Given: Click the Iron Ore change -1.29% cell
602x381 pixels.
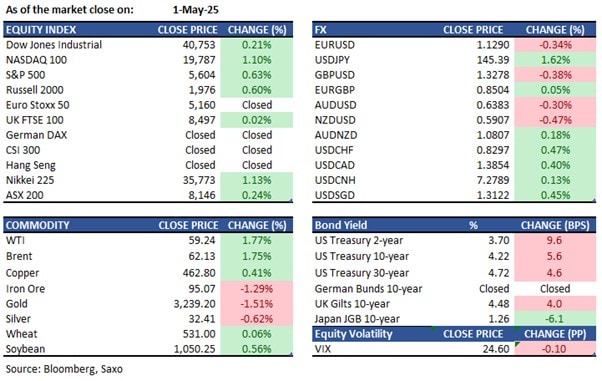Looking at the screenshot, I should (x=256, y=289).
